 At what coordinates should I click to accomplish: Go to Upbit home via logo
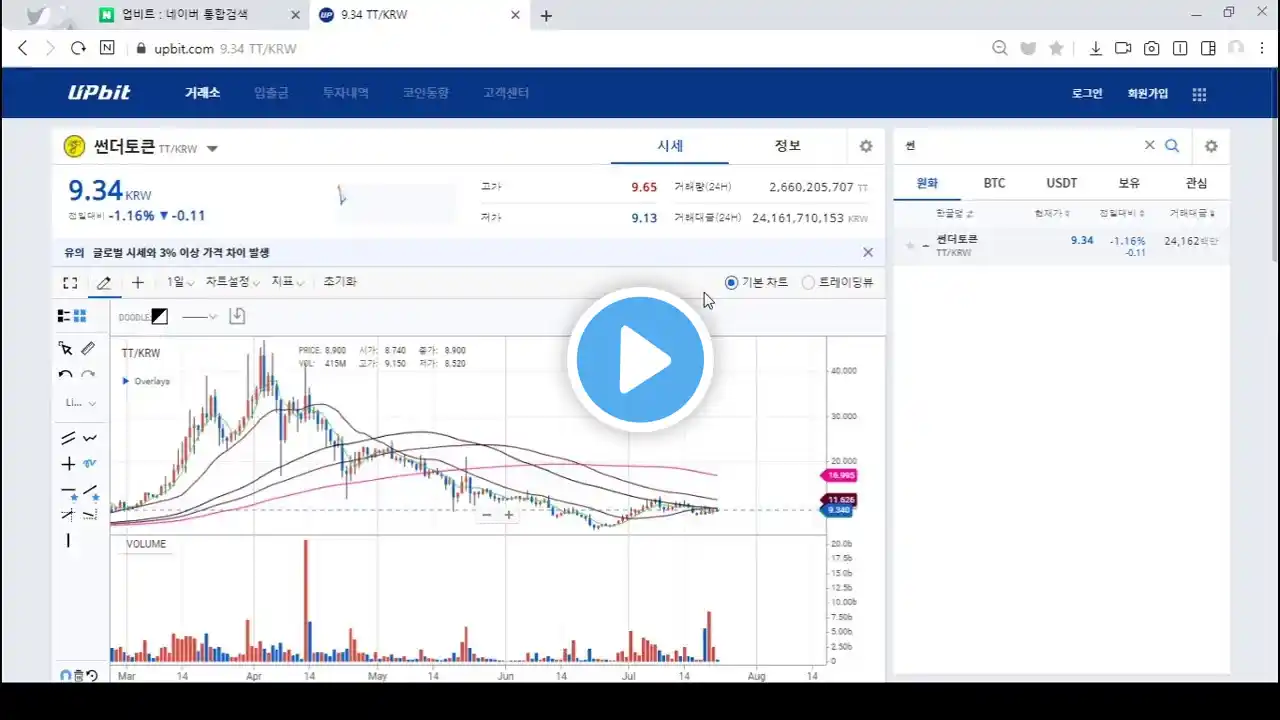point(99,93)
